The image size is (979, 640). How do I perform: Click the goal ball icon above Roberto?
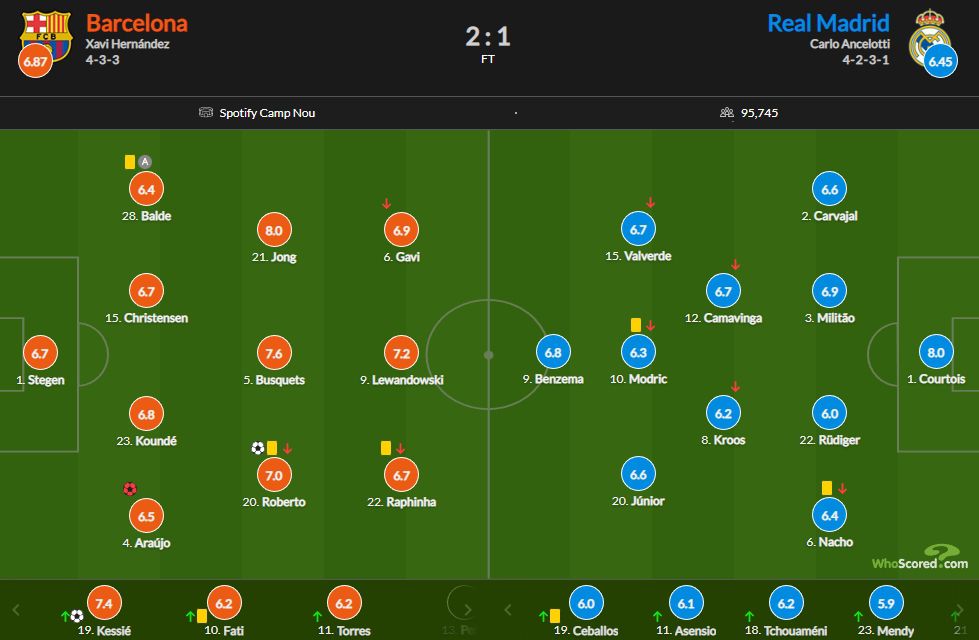pos(258,448)
